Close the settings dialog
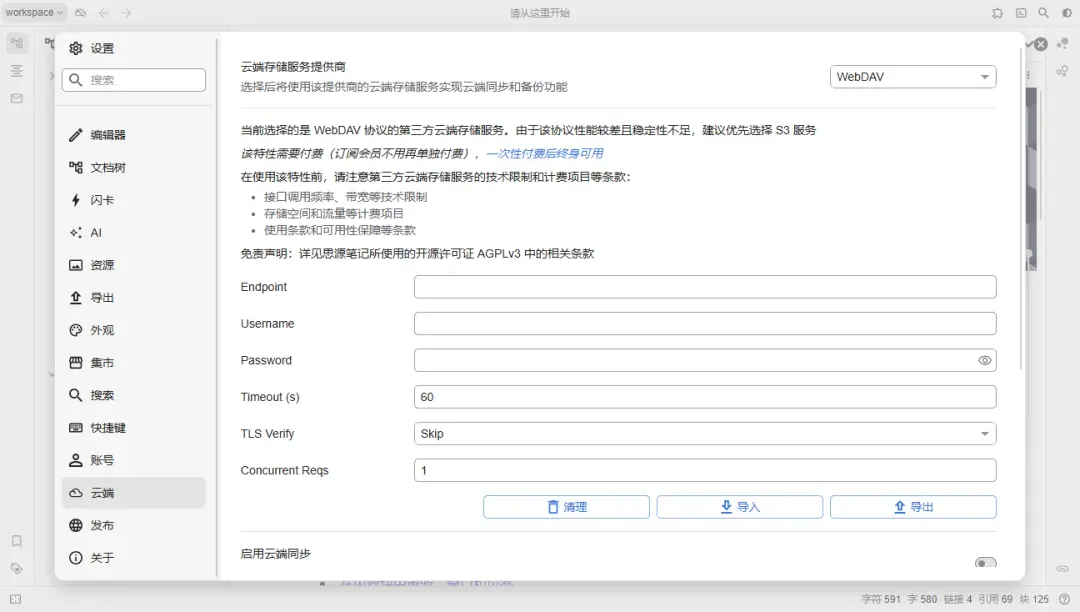Viewport: 1080px width, 612px height. 1041,44
